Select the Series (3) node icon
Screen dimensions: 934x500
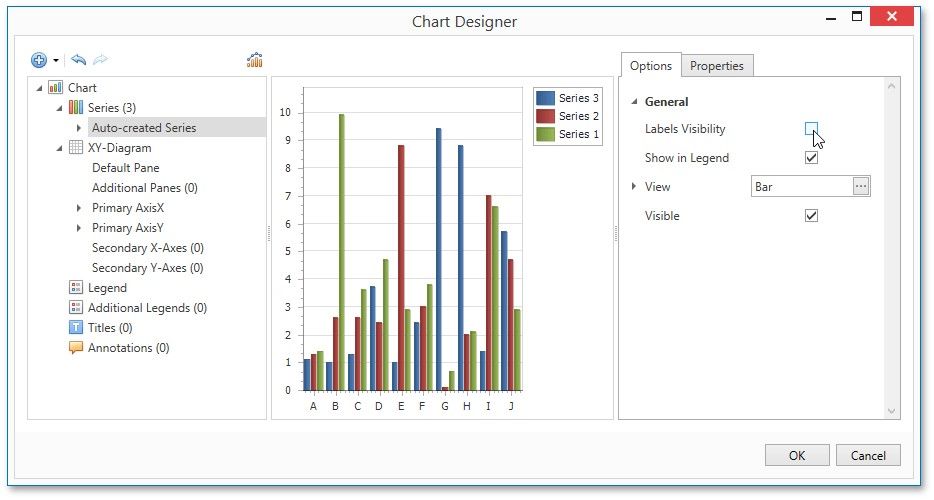click(x=76, y=108)
